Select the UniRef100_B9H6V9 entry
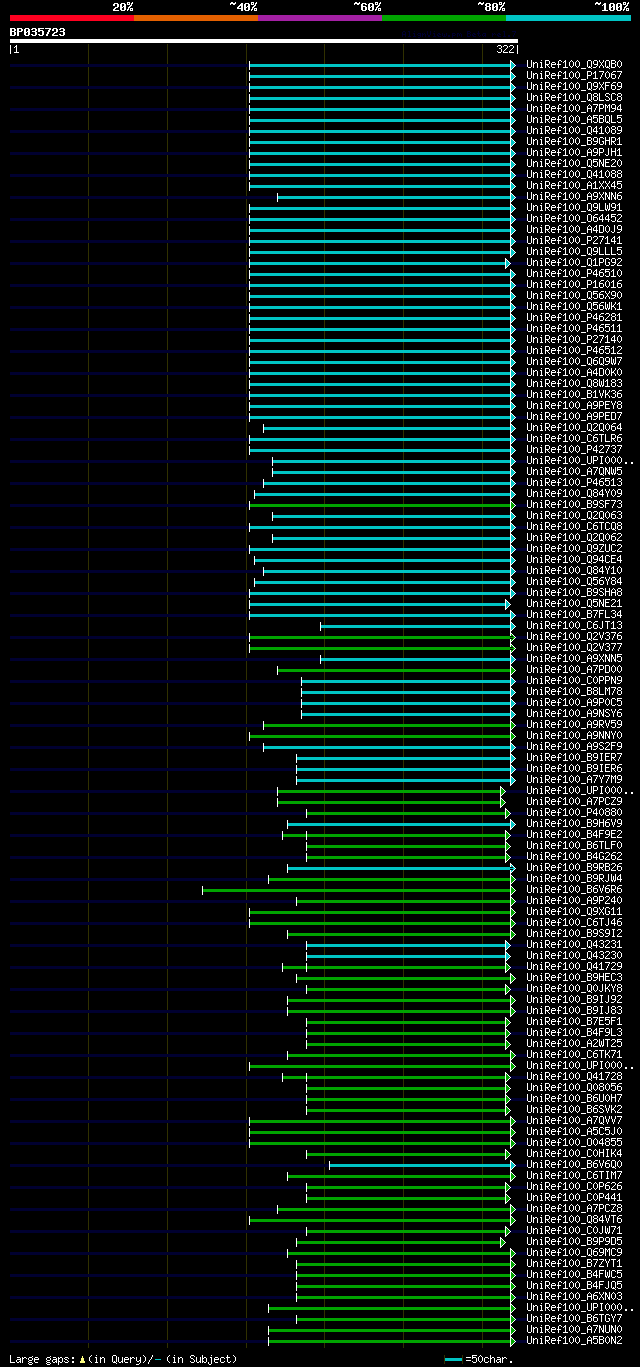This screenshot has width=640, height=1367. click(x=574, y=823)
